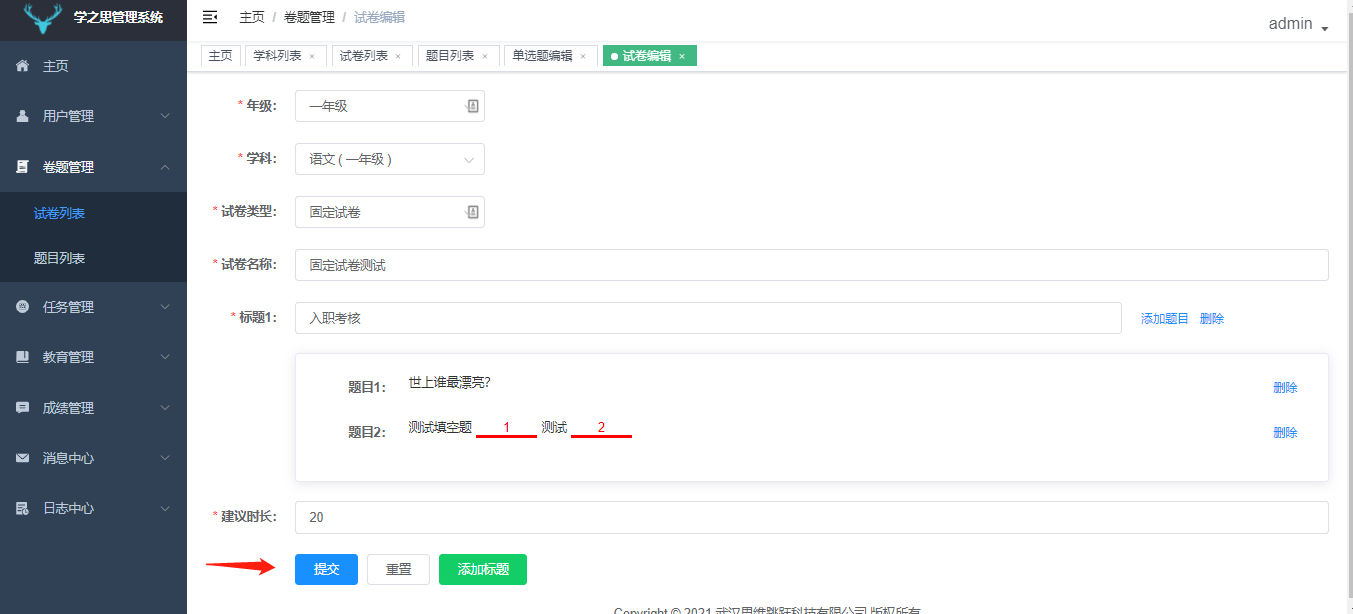Click the user icon for 用户管理

click(x=22, y=116)
